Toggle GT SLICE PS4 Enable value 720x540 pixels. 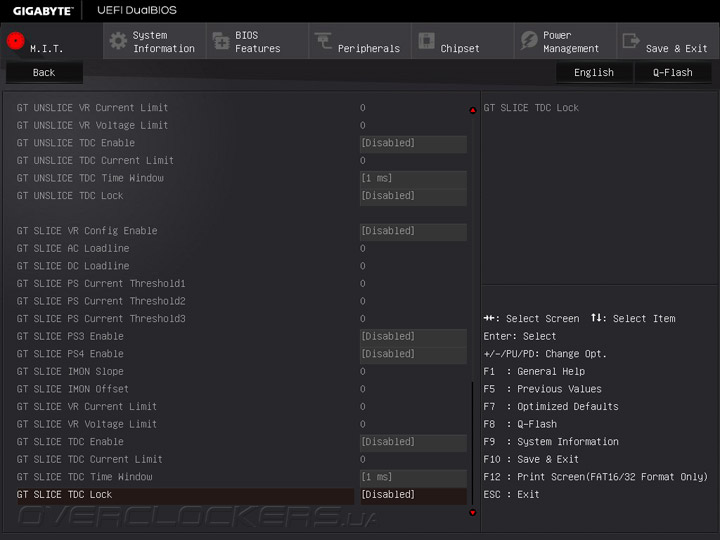point(413,354)
